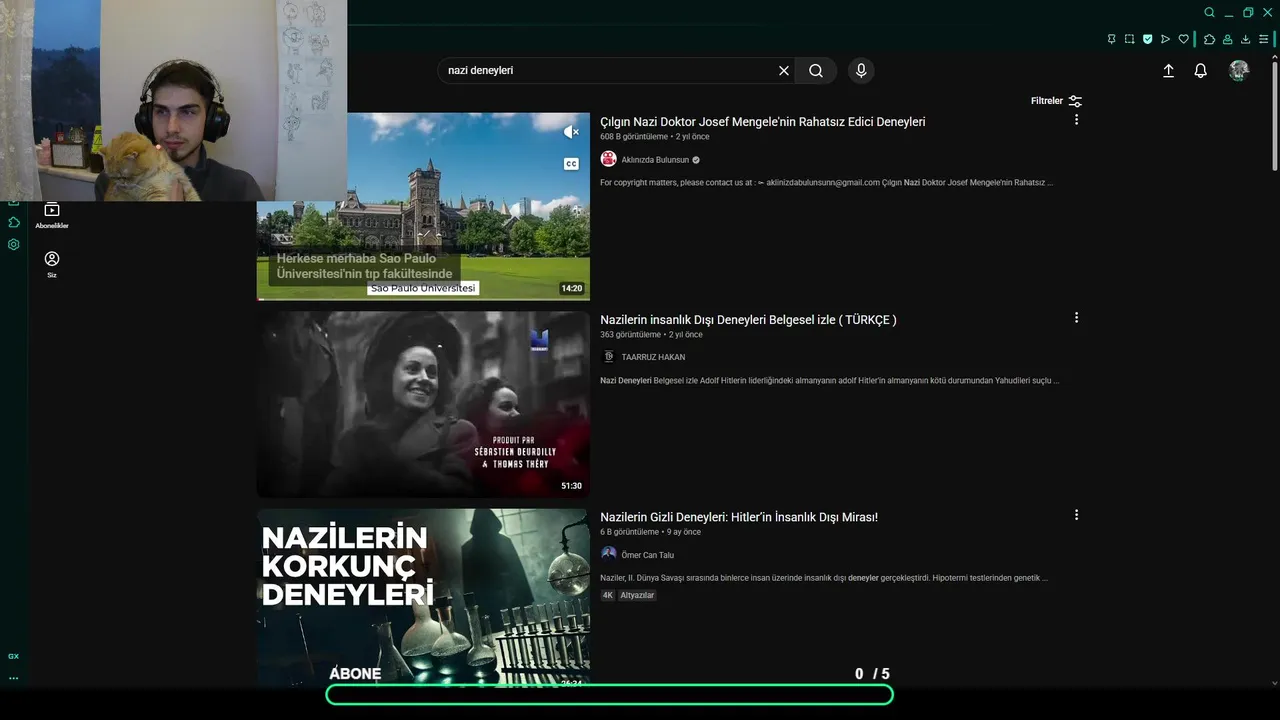Start voice search with the microphone

pos(861,71)
